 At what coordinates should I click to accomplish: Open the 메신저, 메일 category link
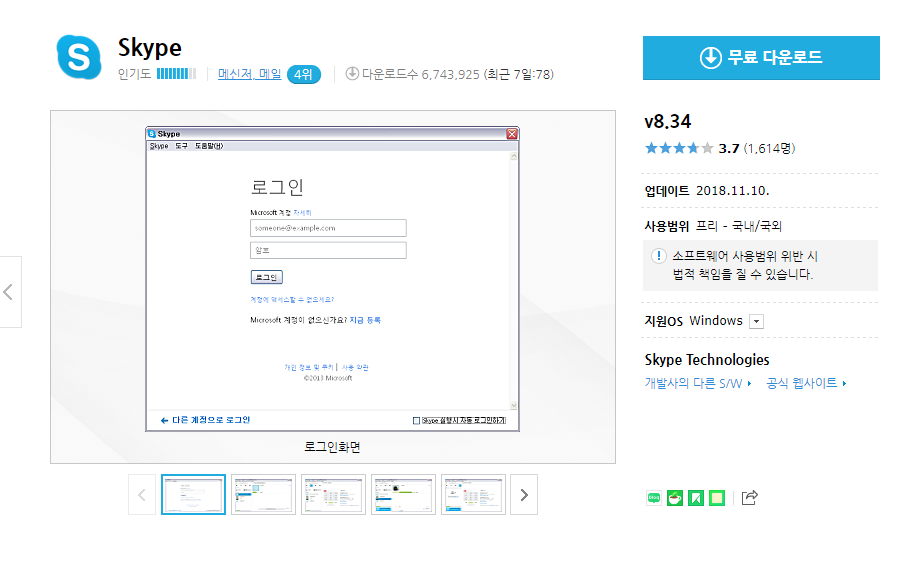pyautogui.click(x=250, y=74)
